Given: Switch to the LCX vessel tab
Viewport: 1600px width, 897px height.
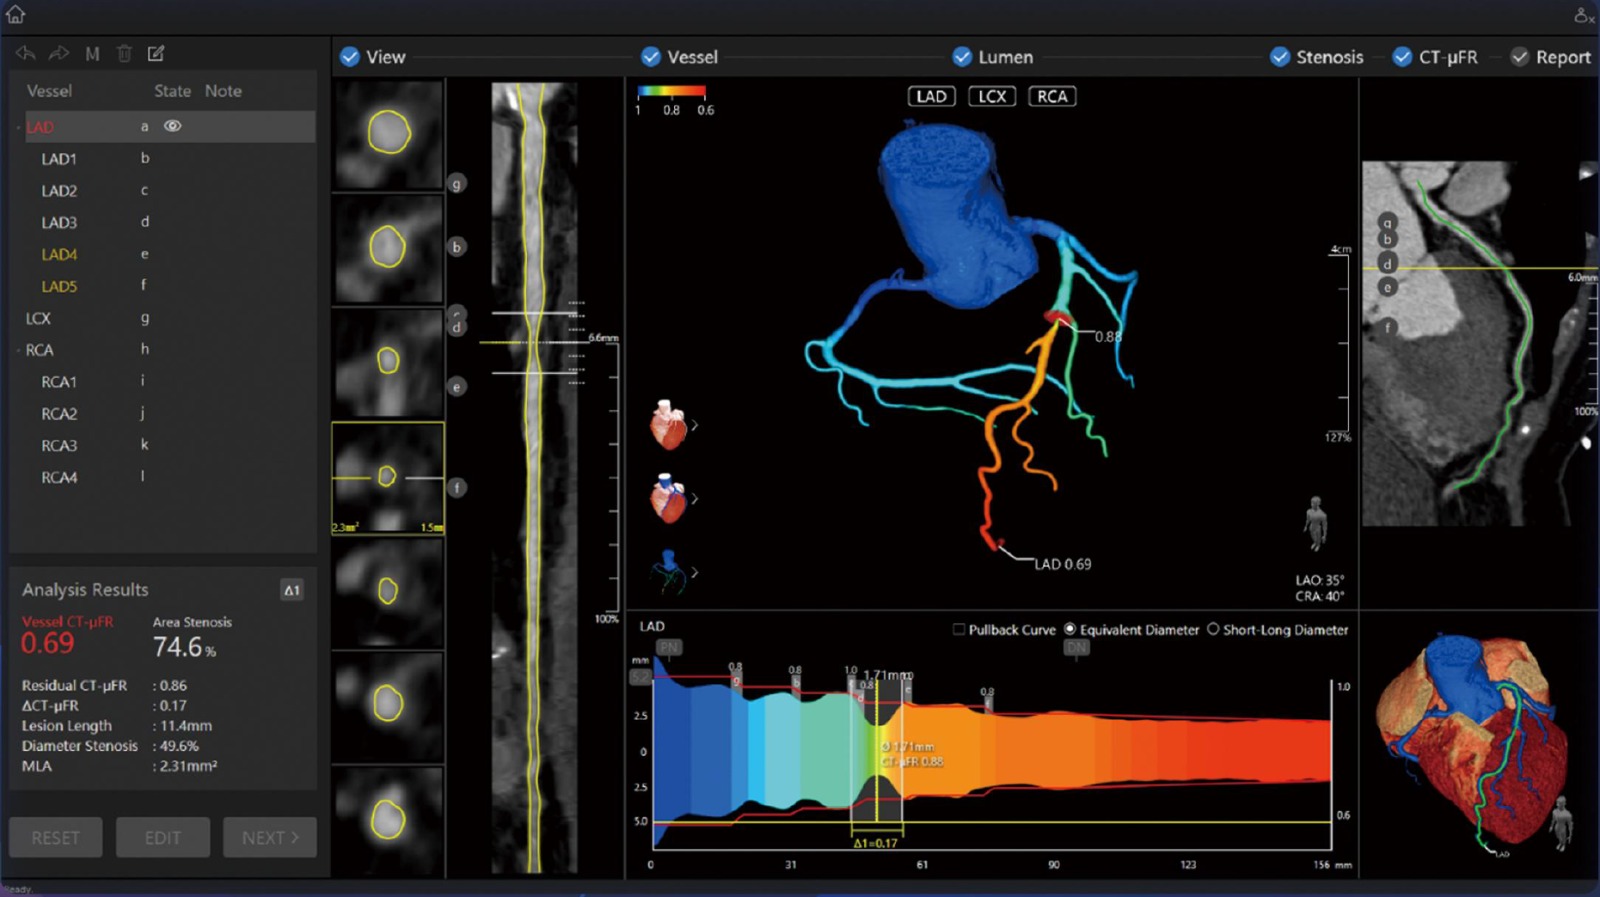Looking at the screenshot, I should coord(991,96).
